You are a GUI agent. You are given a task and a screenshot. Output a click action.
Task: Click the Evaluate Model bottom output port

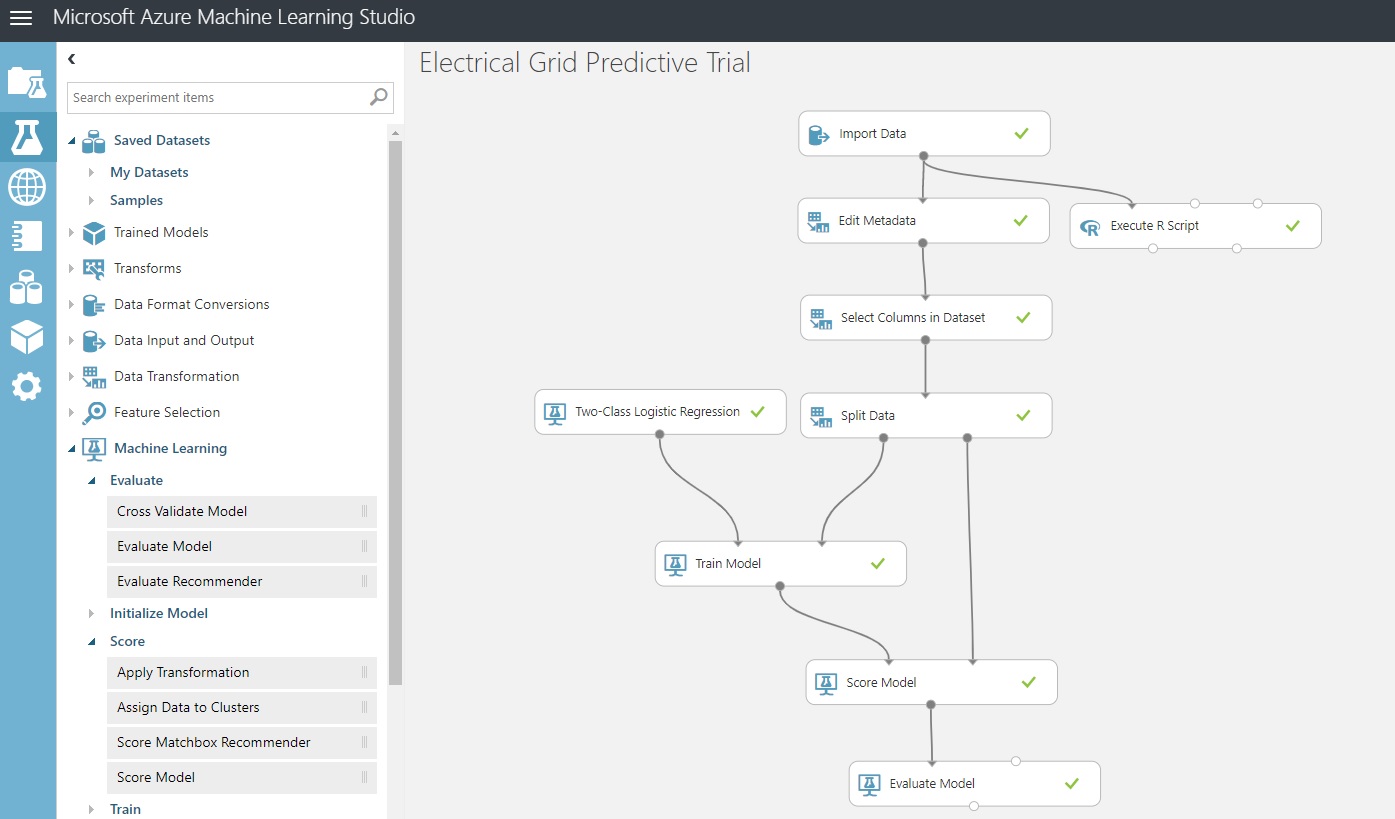pyautogui.click(x=974, y=806)
